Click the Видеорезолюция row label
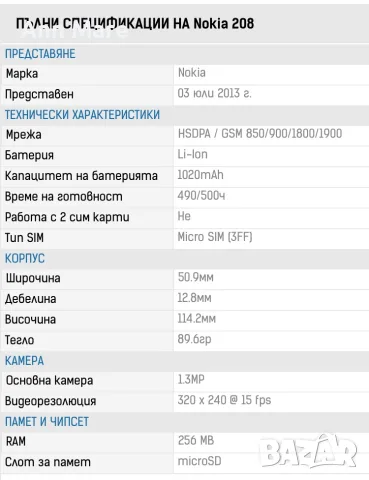Image resolution: width=369 pixels, height=480 pixels. 51,401
